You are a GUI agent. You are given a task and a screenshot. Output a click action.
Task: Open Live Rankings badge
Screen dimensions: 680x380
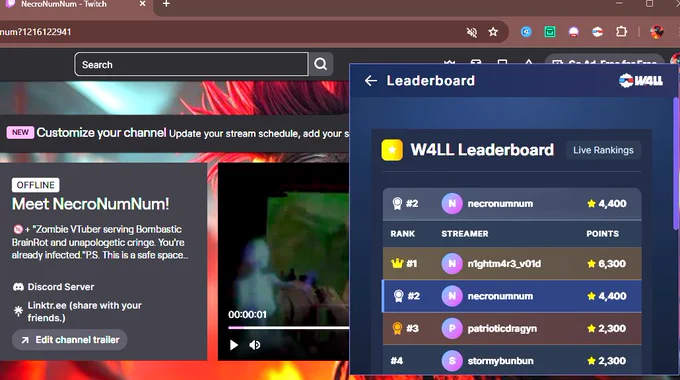point(603,150)
